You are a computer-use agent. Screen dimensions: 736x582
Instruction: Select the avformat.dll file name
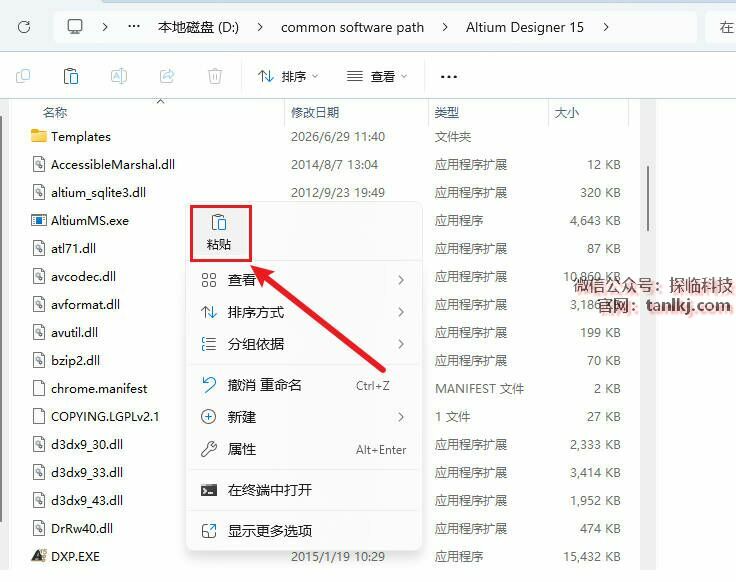click(85, 305)
